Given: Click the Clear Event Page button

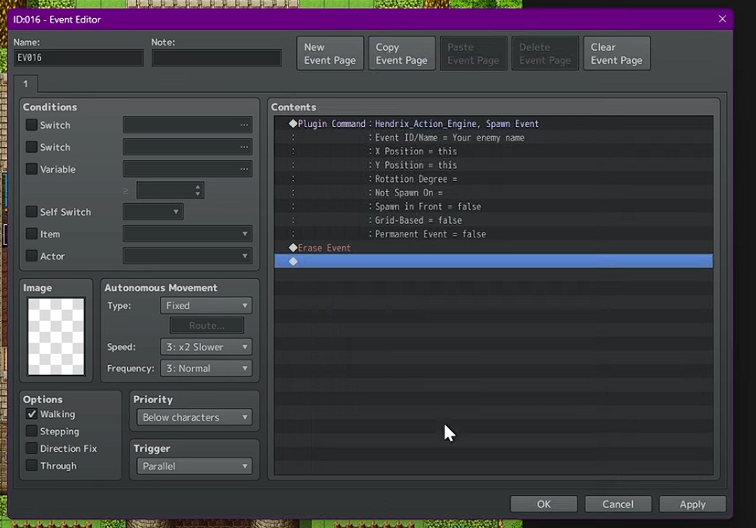Looking at the screenshot, I should pos(617,54).
